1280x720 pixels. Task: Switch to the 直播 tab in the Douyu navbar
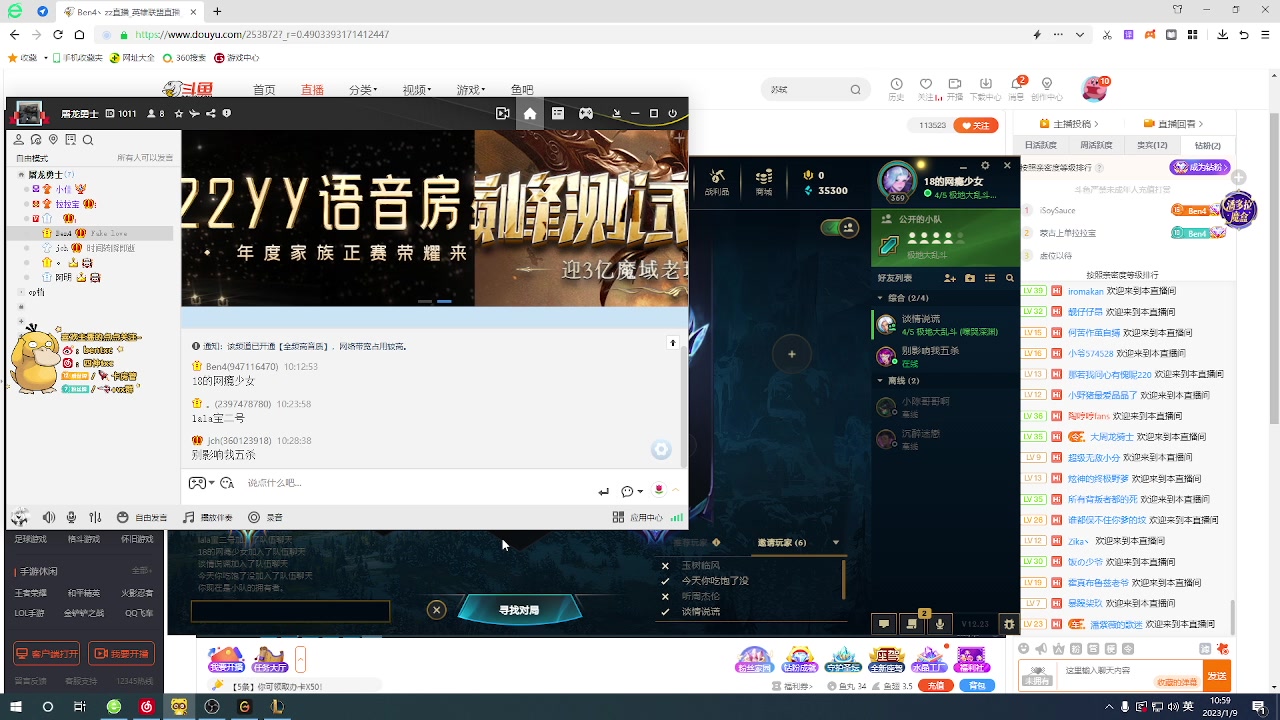pyautogui.click(x=311, y=89)
